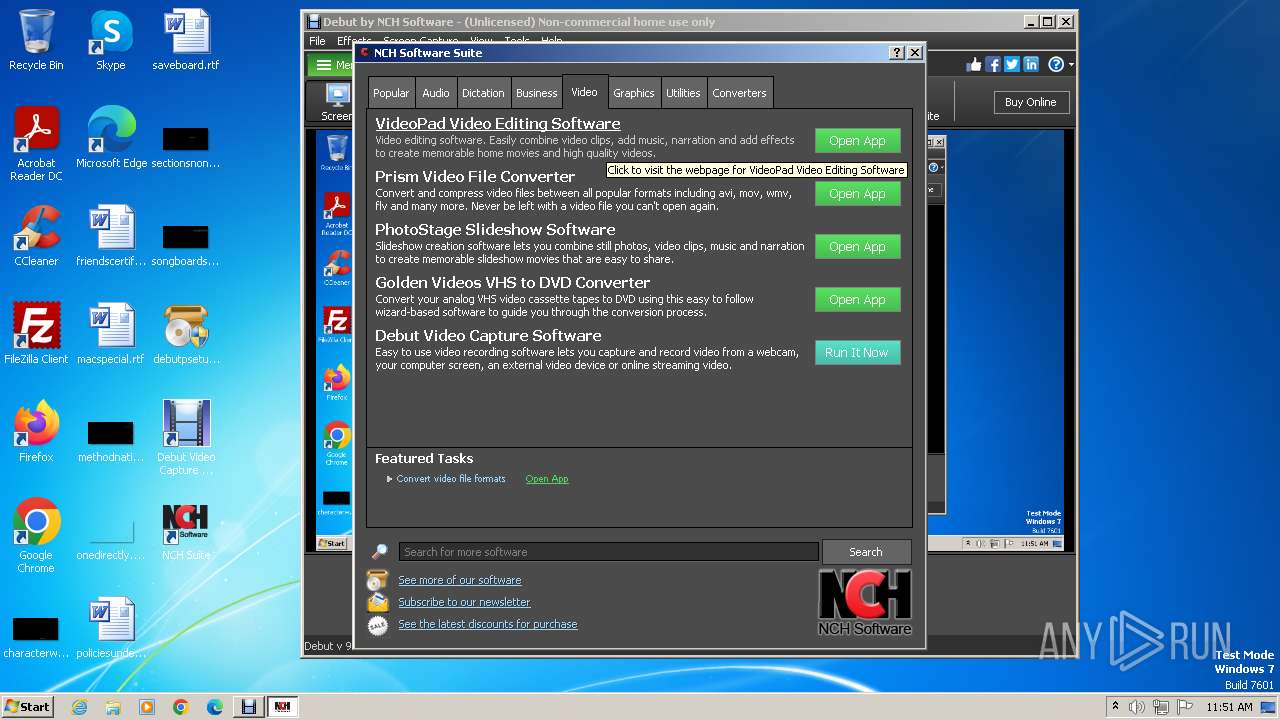Select the Skype desktop shortcut
The image size is (1280, 720).
point(110,41)
